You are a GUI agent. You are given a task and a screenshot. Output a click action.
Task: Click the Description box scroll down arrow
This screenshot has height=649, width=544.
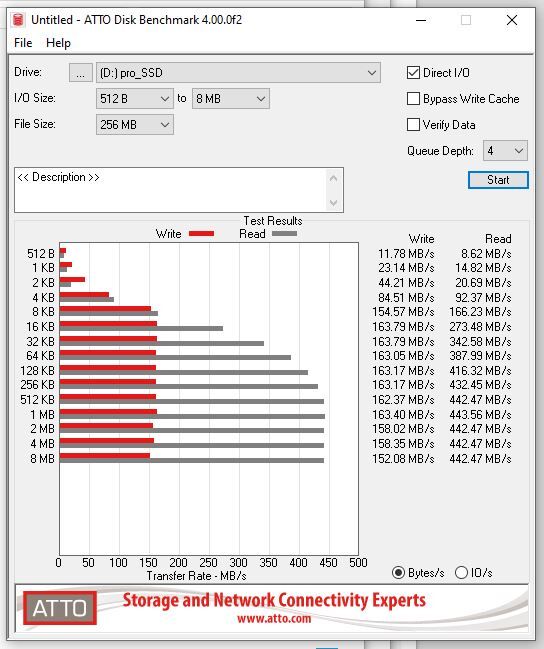pos(334,202)
